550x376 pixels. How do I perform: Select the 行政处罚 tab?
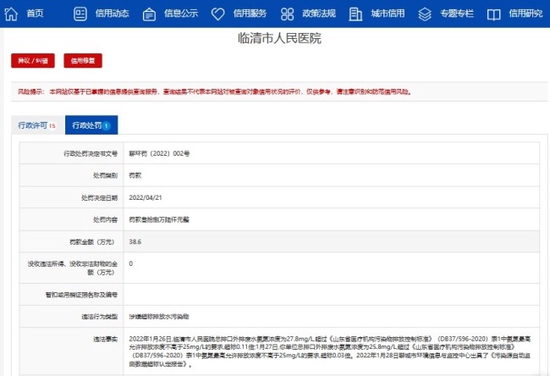91,125
